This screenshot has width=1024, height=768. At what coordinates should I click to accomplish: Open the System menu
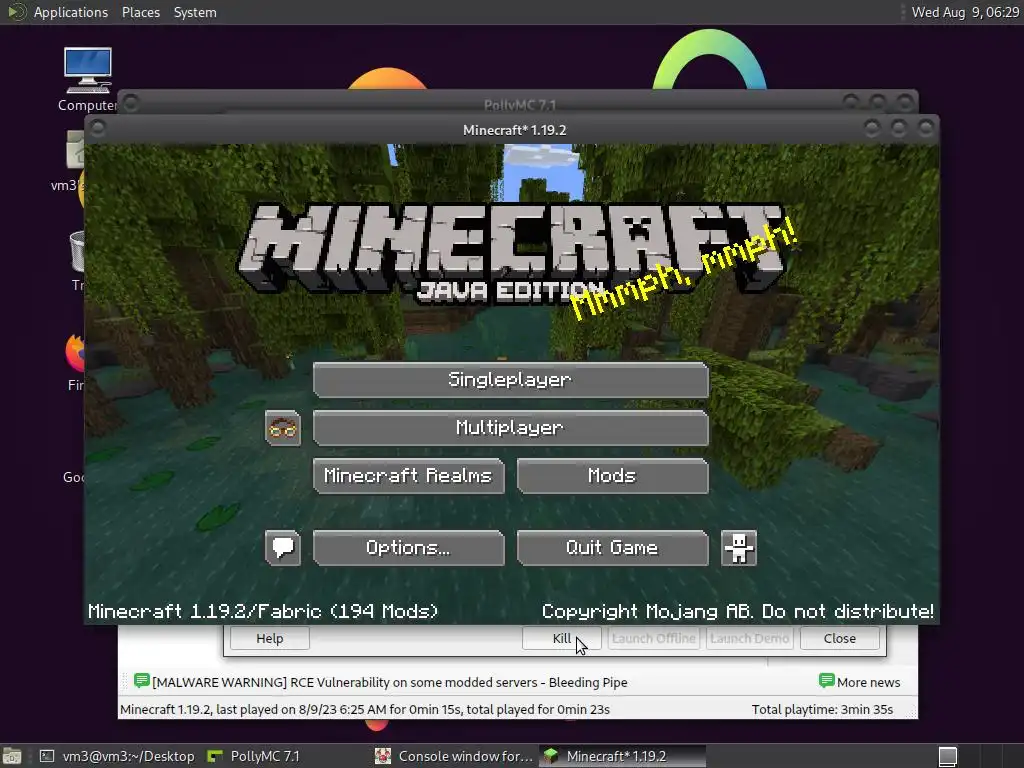(195, 12)
